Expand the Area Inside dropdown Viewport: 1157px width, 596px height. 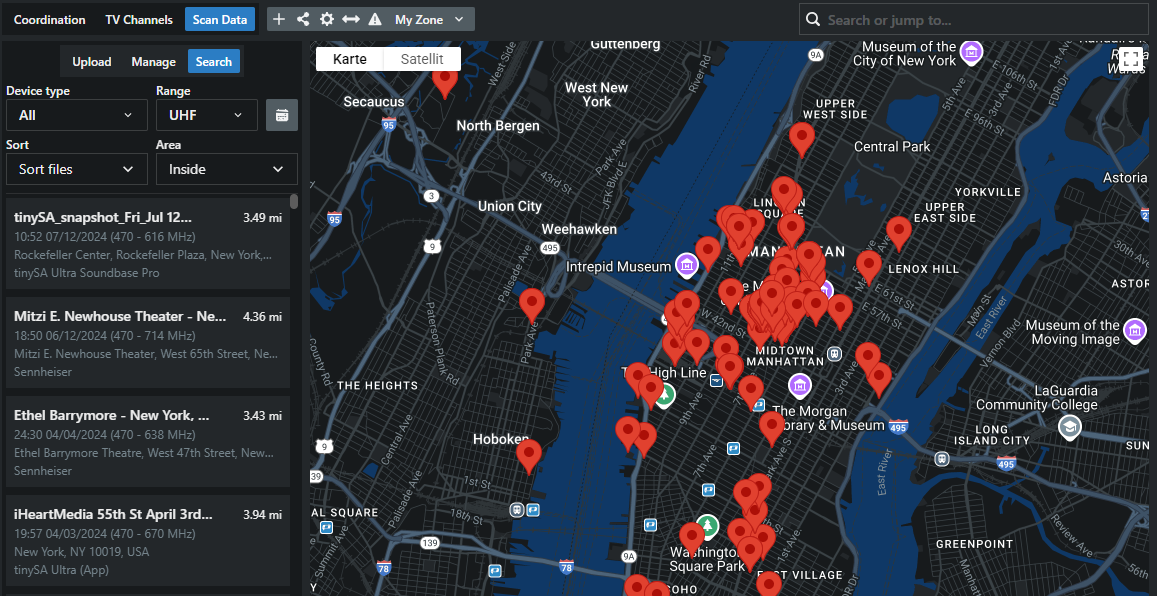pyautogui.click(x=226, y=169)
